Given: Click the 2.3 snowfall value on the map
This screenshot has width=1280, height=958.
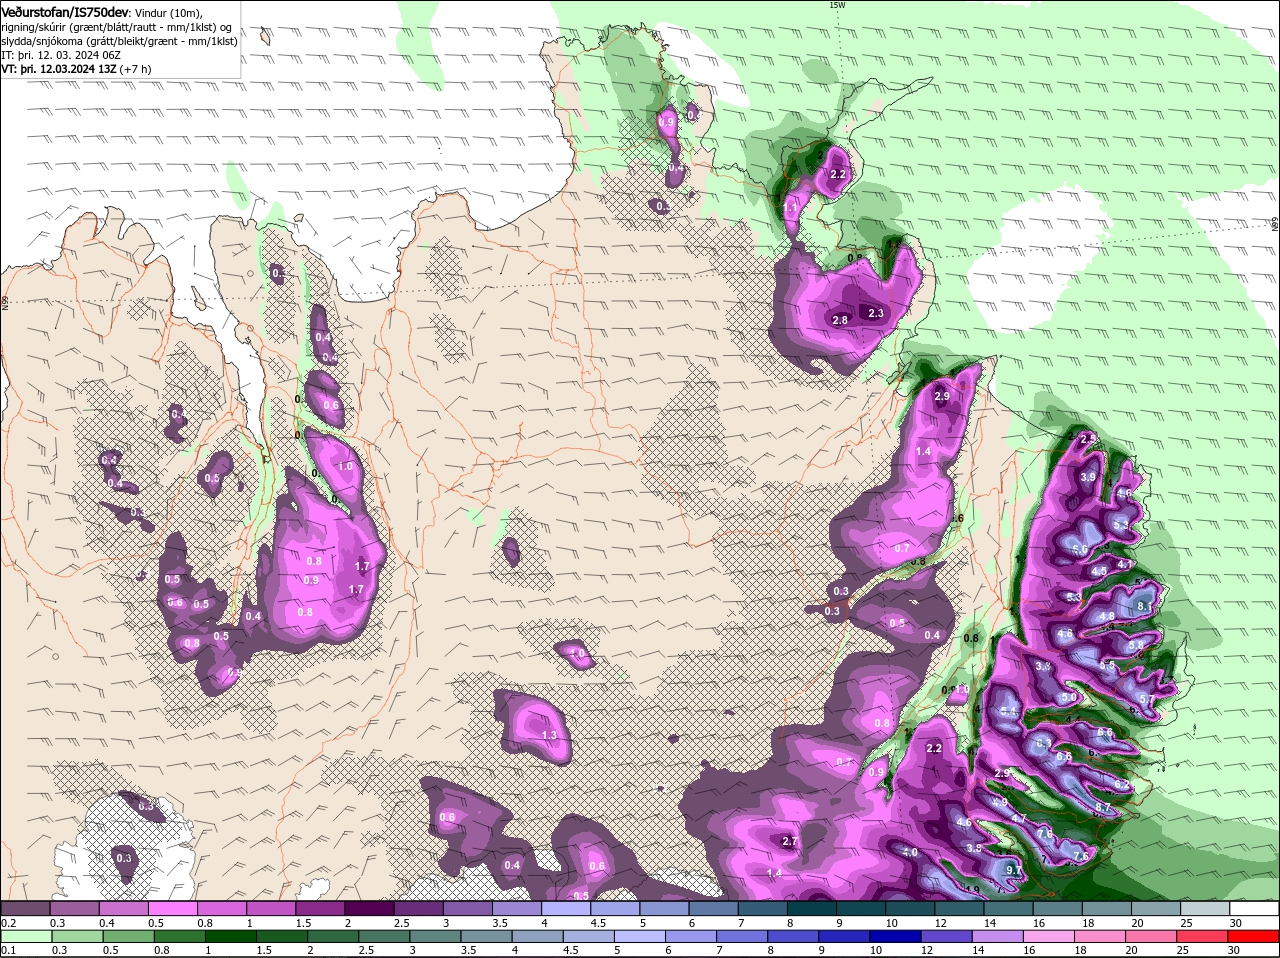Looking at the screenshot, I should pos(876,313).
